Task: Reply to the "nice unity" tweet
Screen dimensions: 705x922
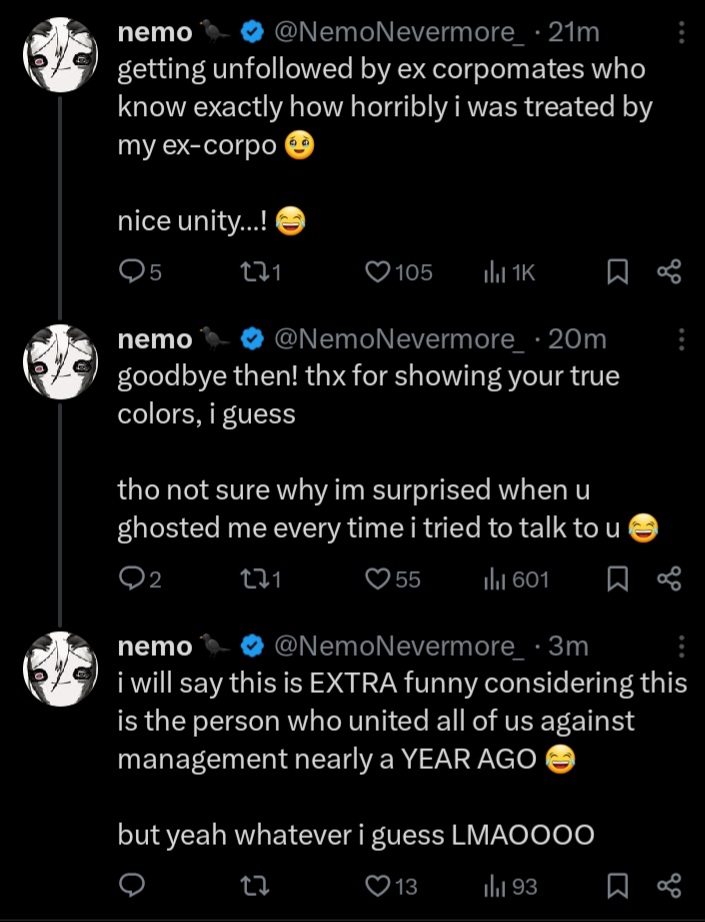Action: coord(132,272)
